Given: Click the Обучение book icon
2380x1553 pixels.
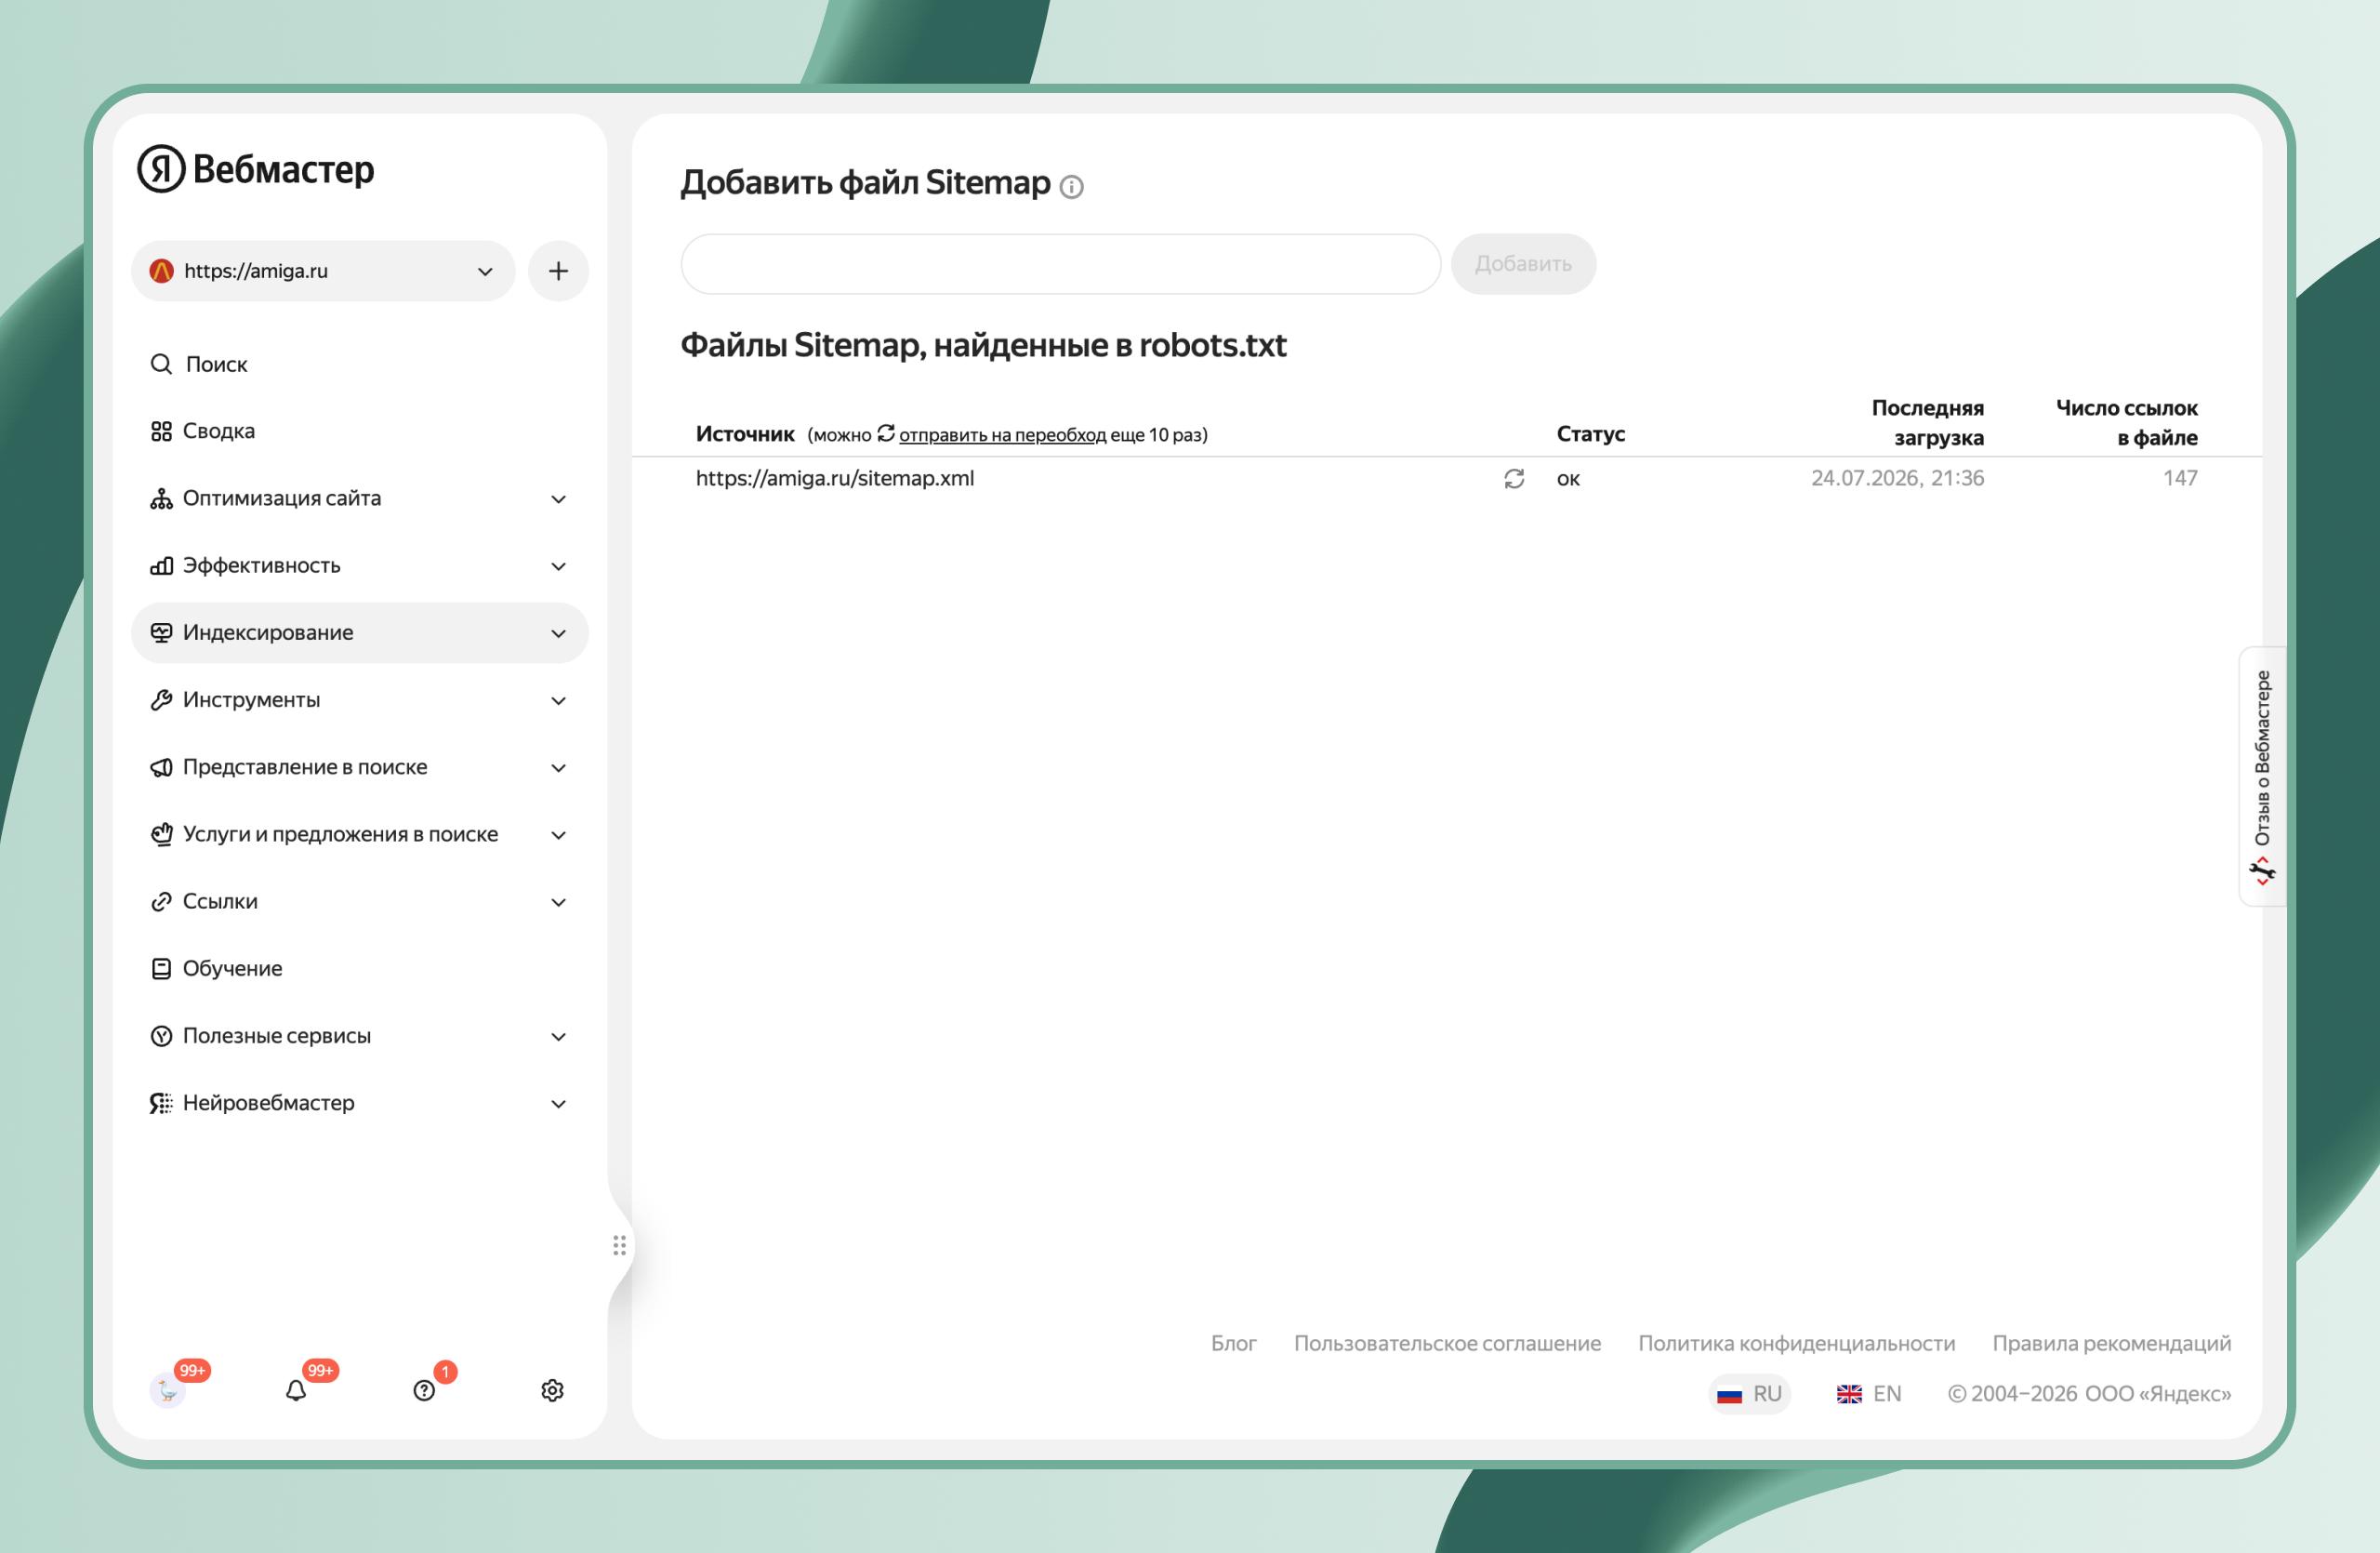Looking at the screenshot, I should tap(161, 969).
